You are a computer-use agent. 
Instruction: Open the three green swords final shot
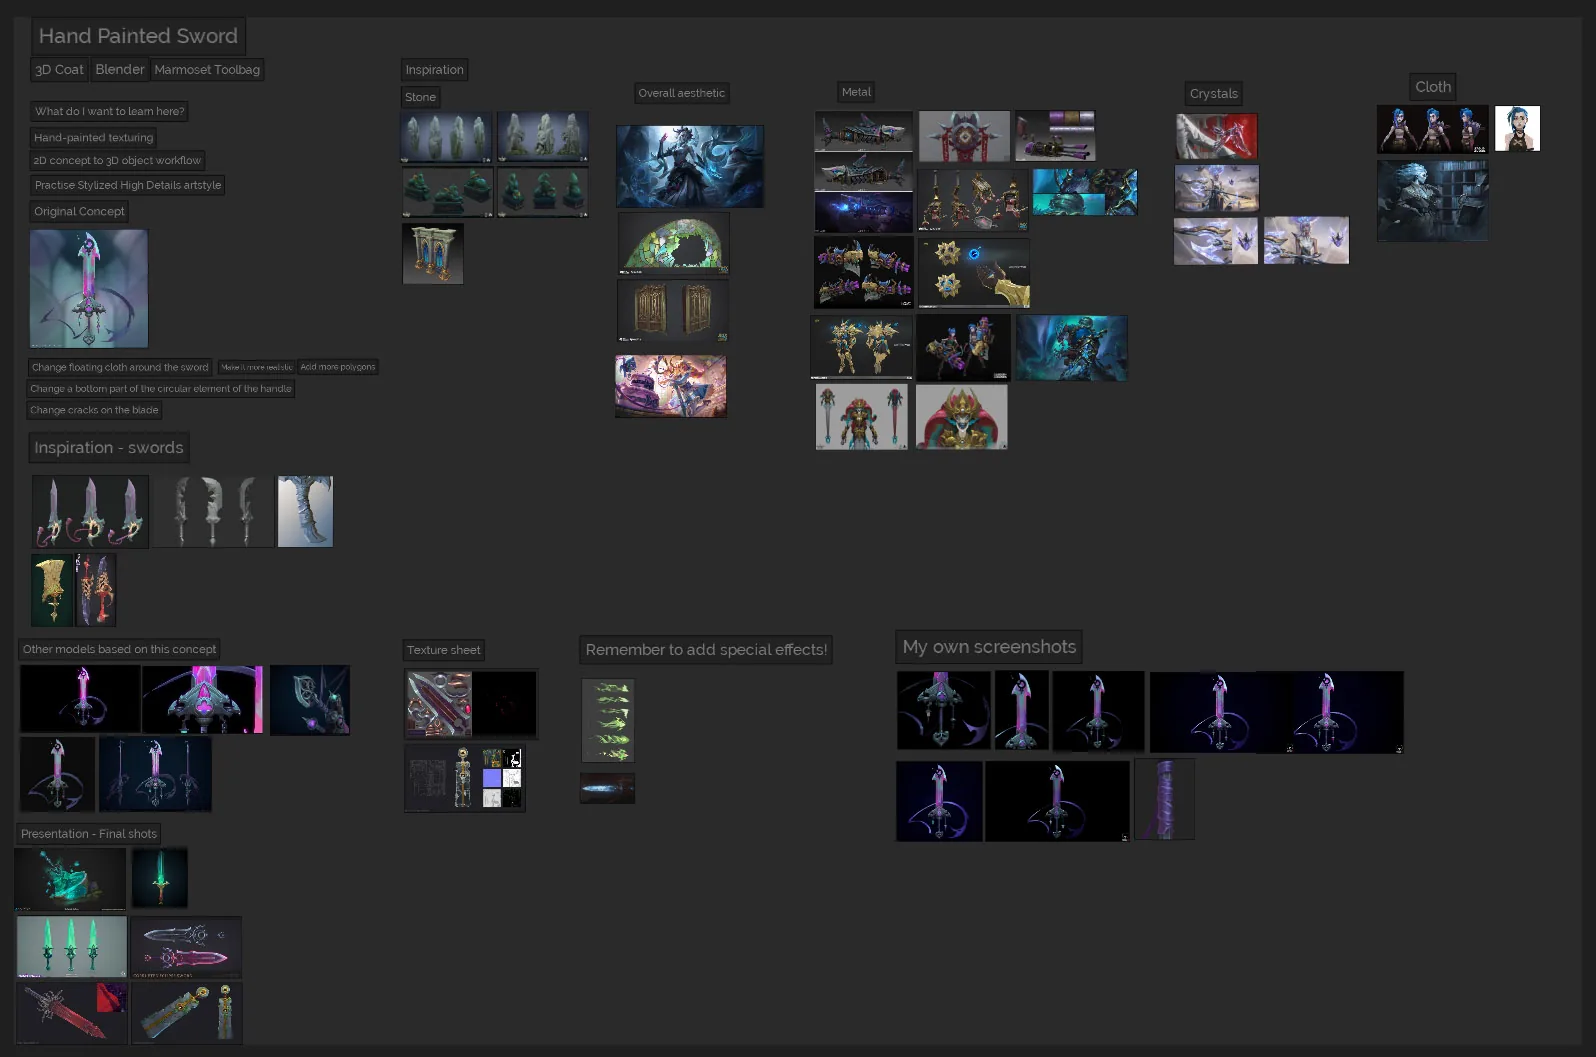[72, 946]
